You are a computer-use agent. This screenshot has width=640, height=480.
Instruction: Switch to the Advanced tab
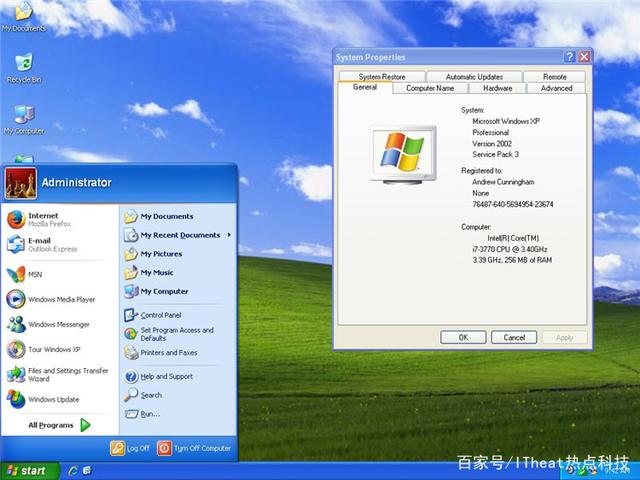pyautogui.click(x=556, y=88)
